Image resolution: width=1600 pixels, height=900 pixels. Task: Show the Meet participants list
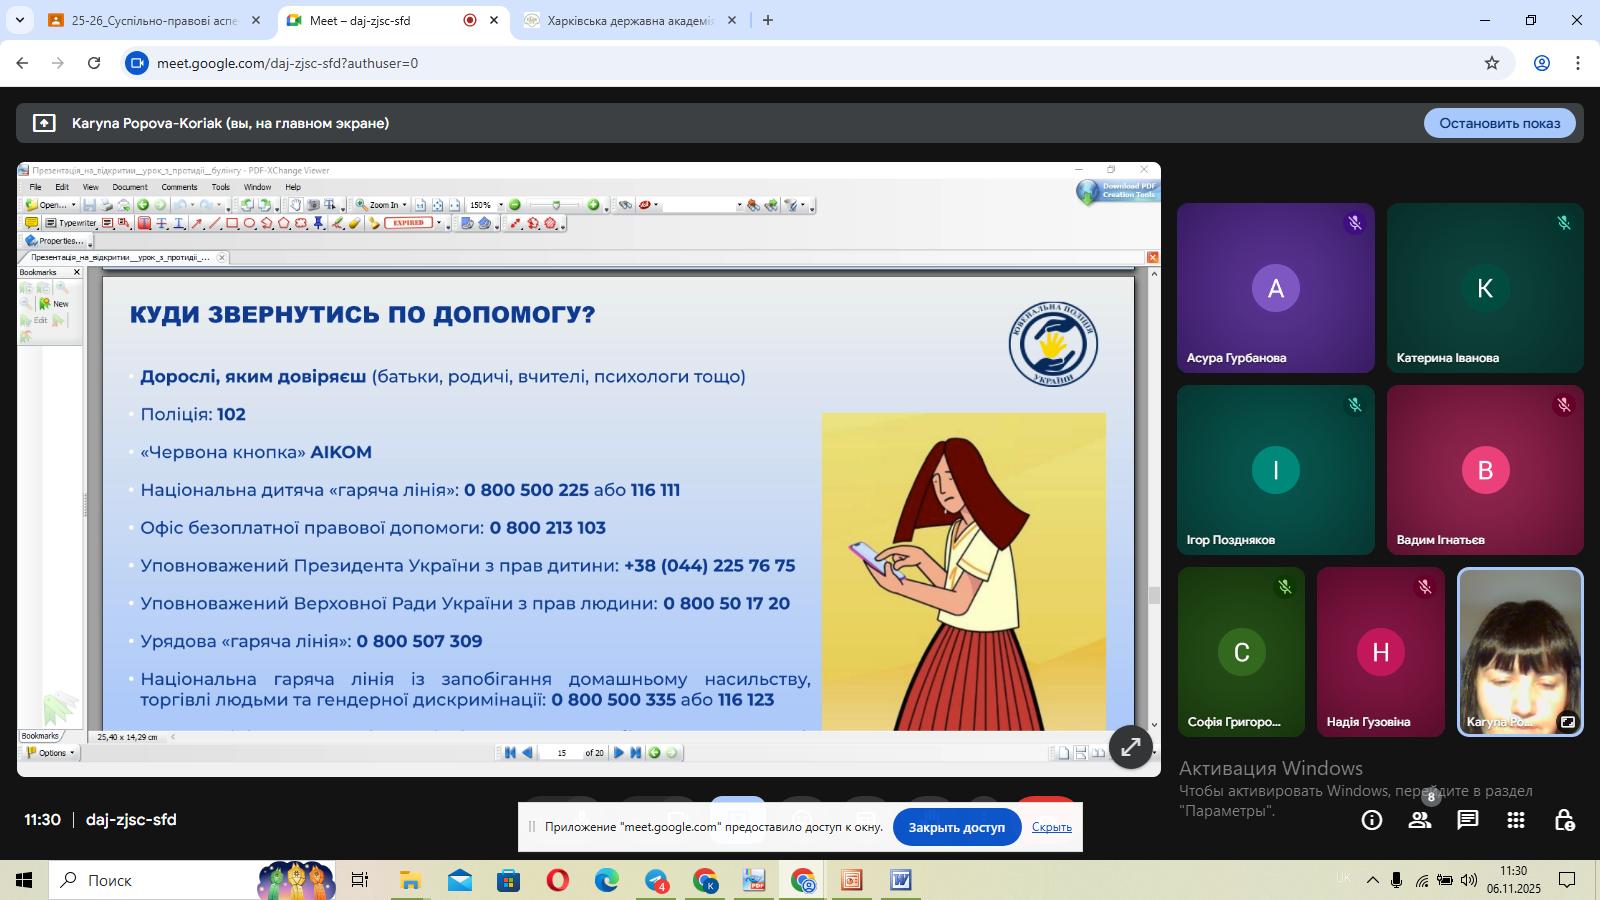(x=1419, y=820)
